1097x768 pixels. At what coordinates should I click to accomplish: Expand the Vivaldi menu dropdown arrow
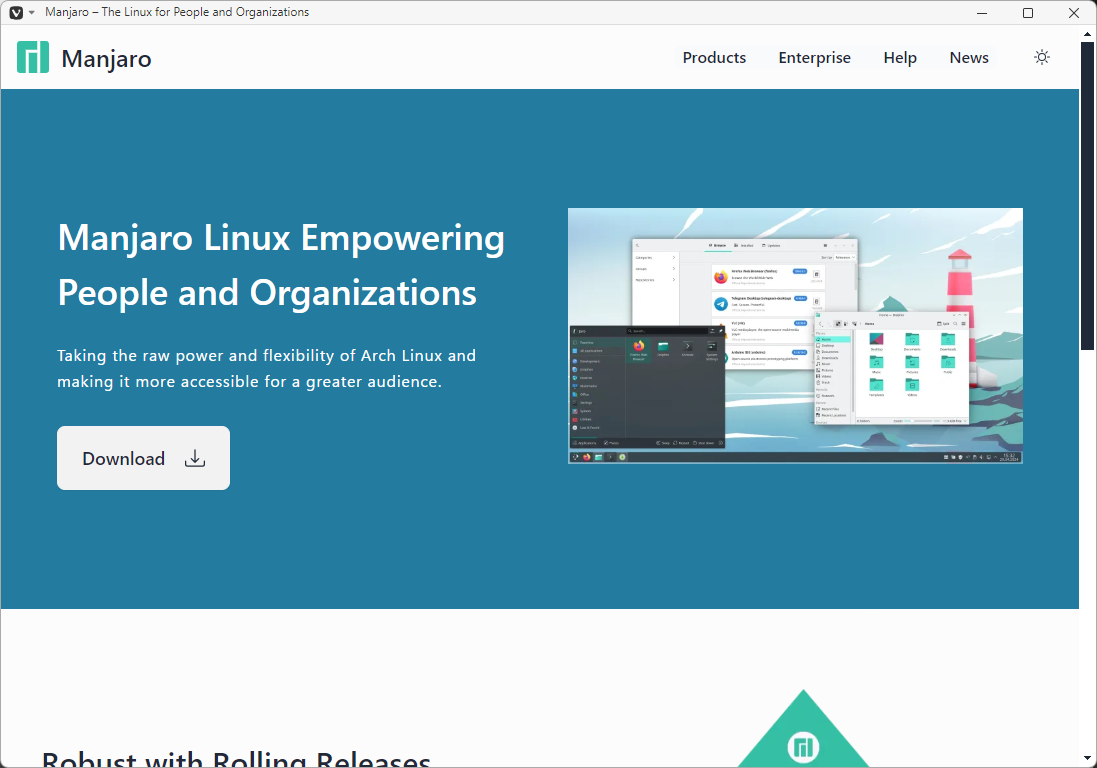pos(31,13)
